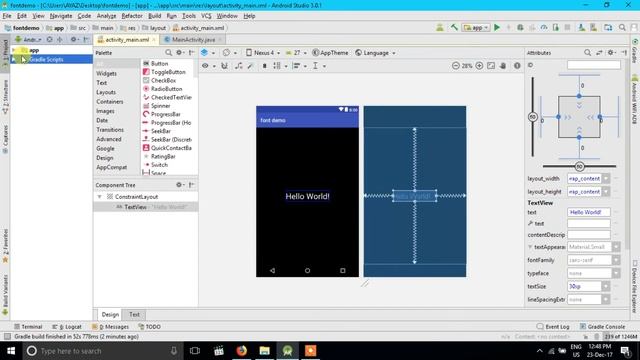
Task: Open the Gradle Console
Action: 602,327
